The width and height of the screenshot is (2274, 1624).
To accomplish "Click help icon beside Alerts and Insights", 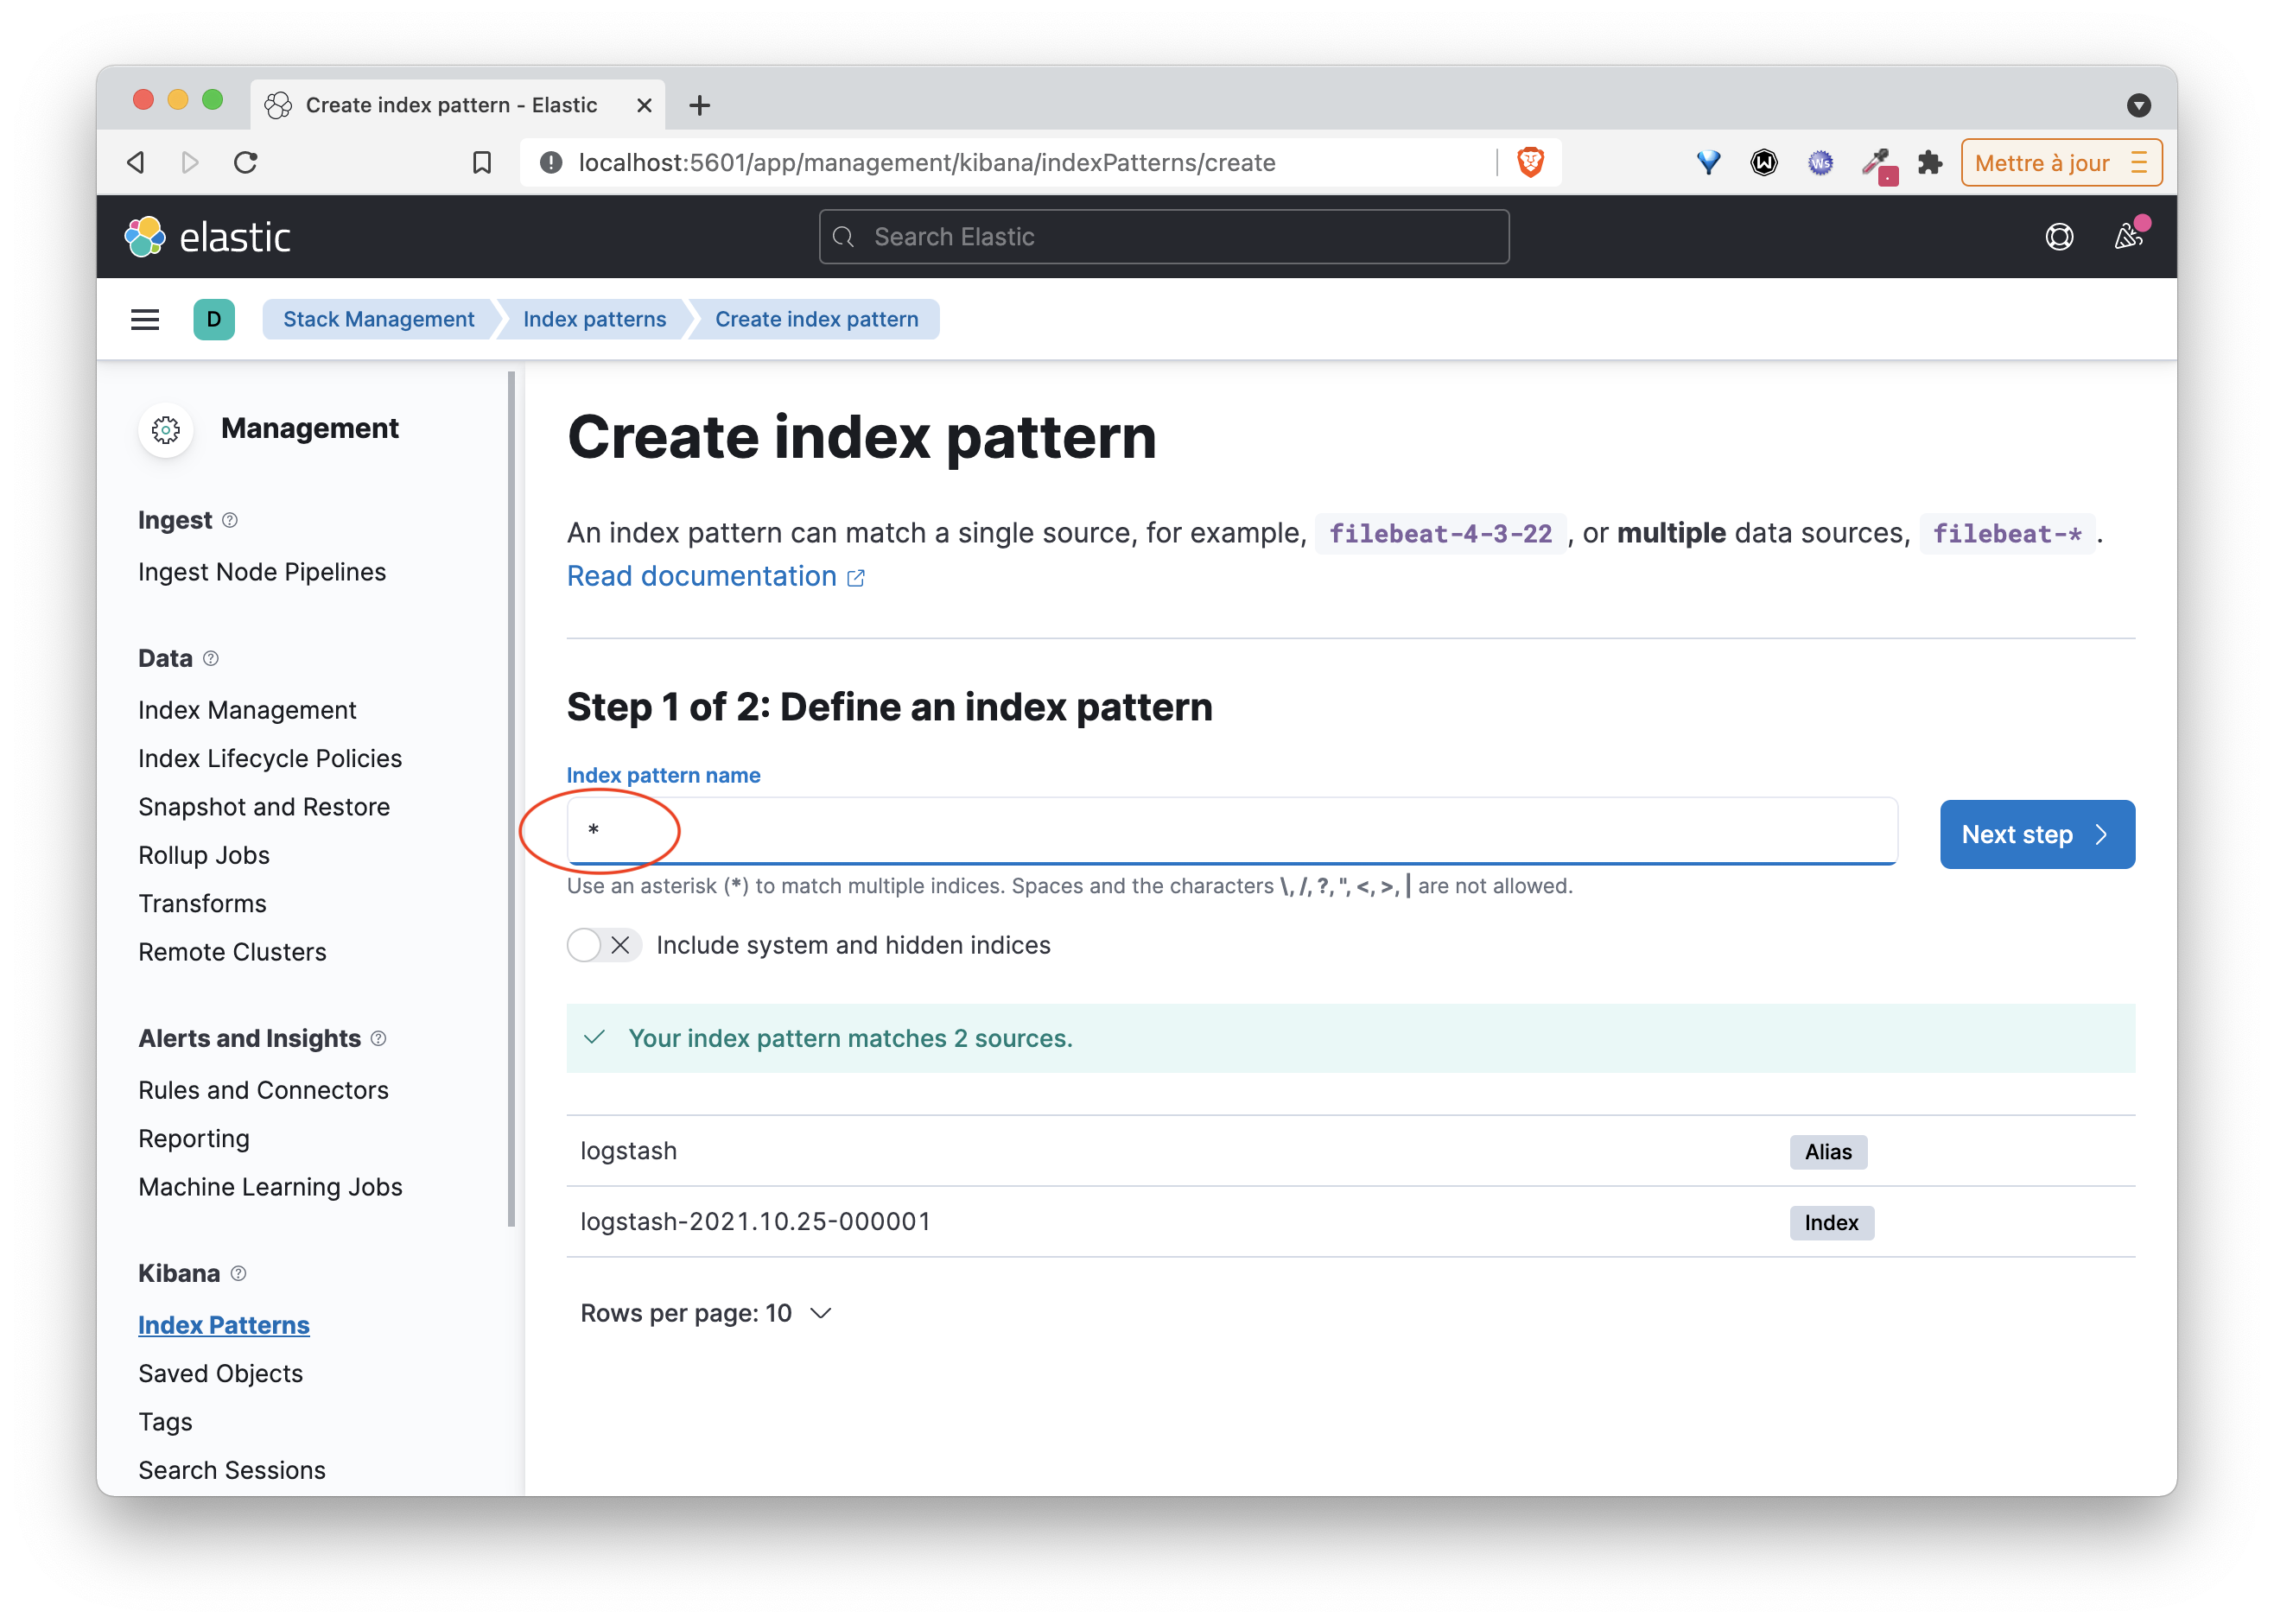I will click(378, 1039).
